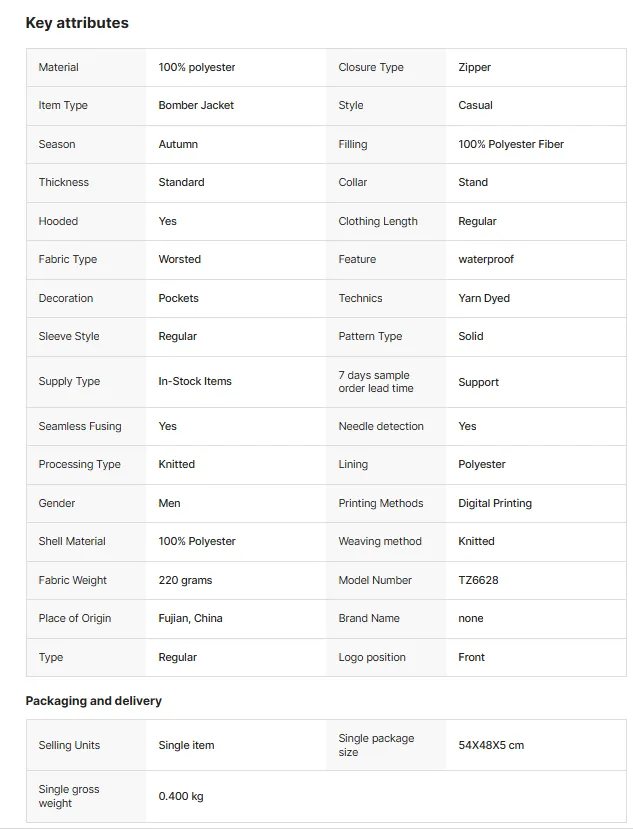Click the In-Stock Items supply value
This screenshot has height=829, width=633.
[x=195, y=381]
